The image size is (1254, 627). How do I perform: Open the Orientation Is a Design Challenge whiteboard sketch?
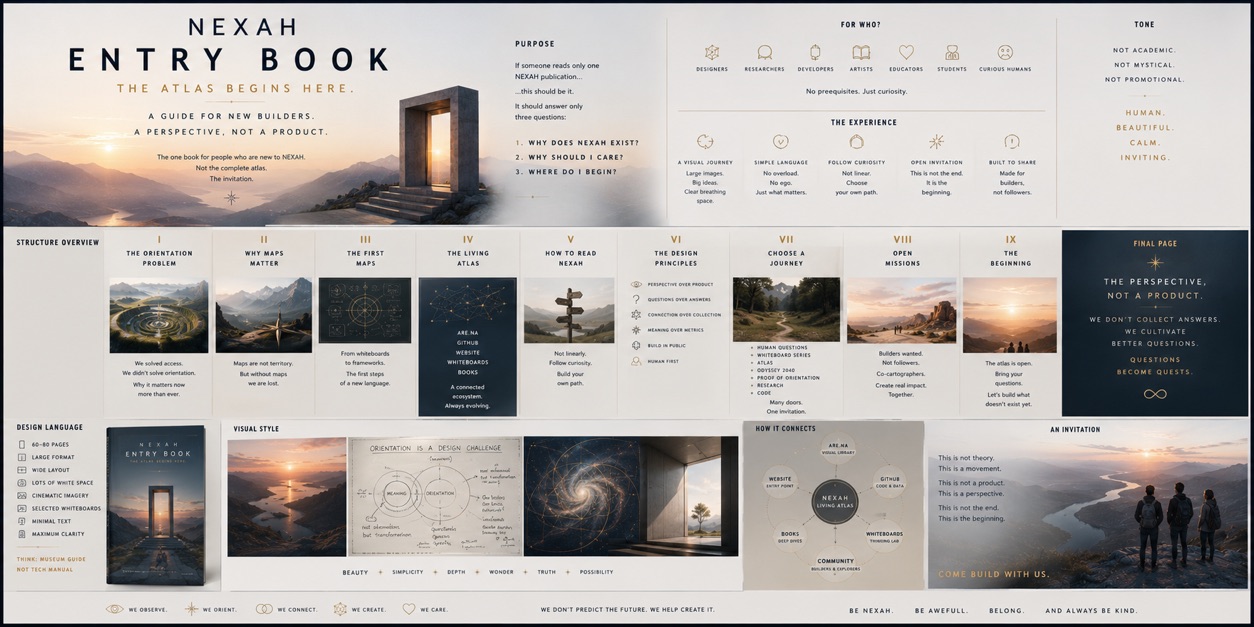coord(435,496)
